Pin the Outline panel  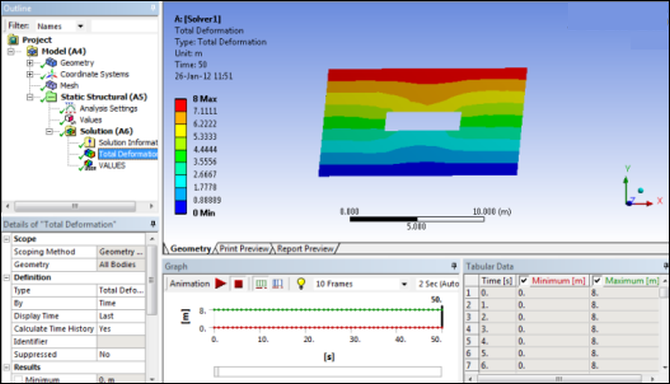click(x=153, y=8)
